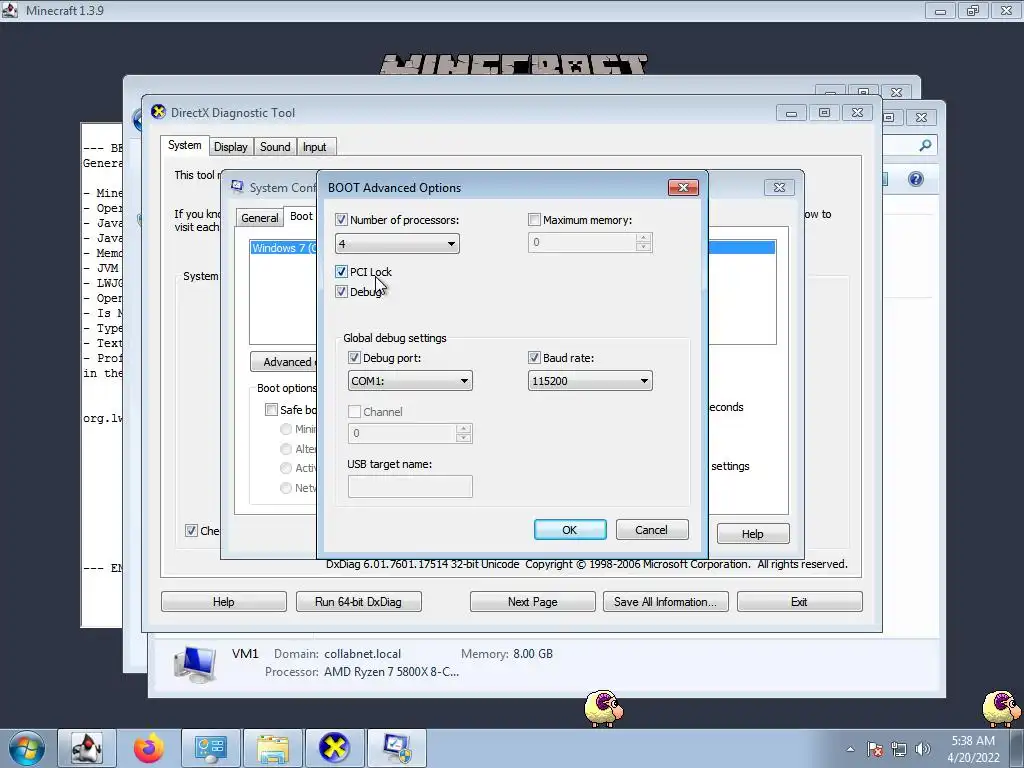Click Exit button in DirectX Diagnostic Tool
The width and height of the screenshot is (1024, 768).
tap(799, 601)
